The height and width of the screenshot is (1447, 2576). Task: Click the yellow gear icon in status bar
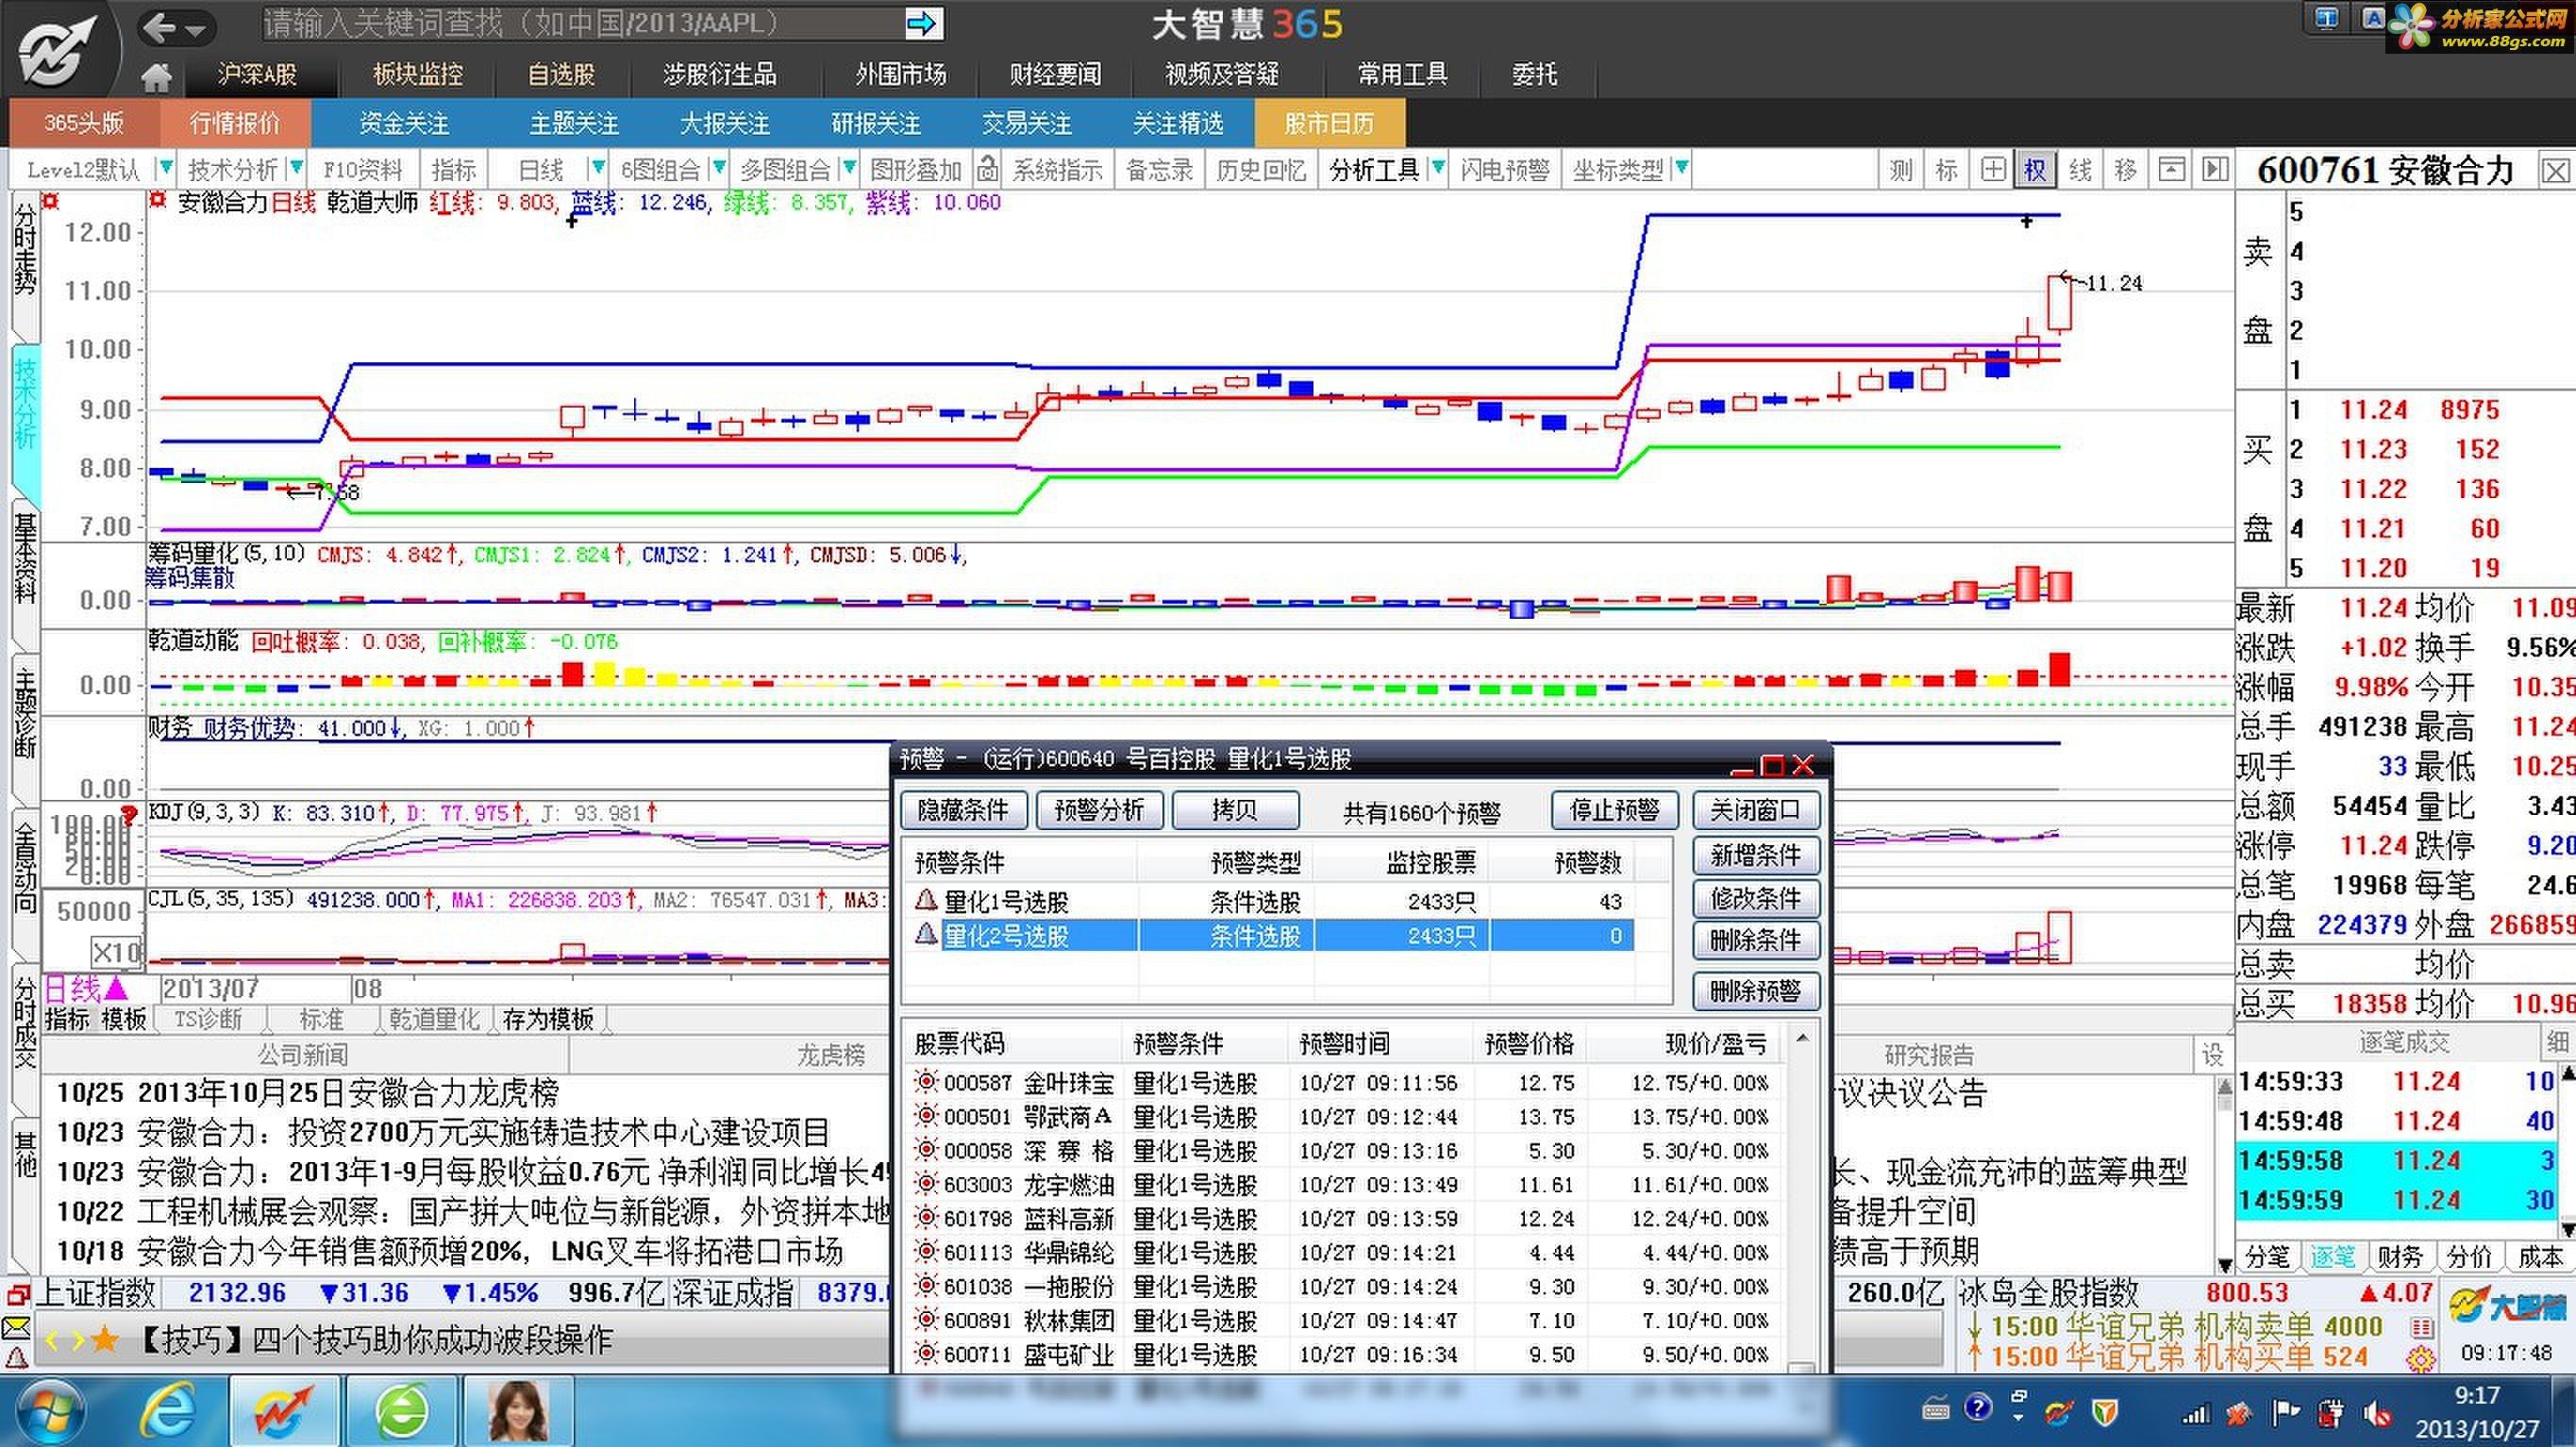click(x=2421, y=1358)
